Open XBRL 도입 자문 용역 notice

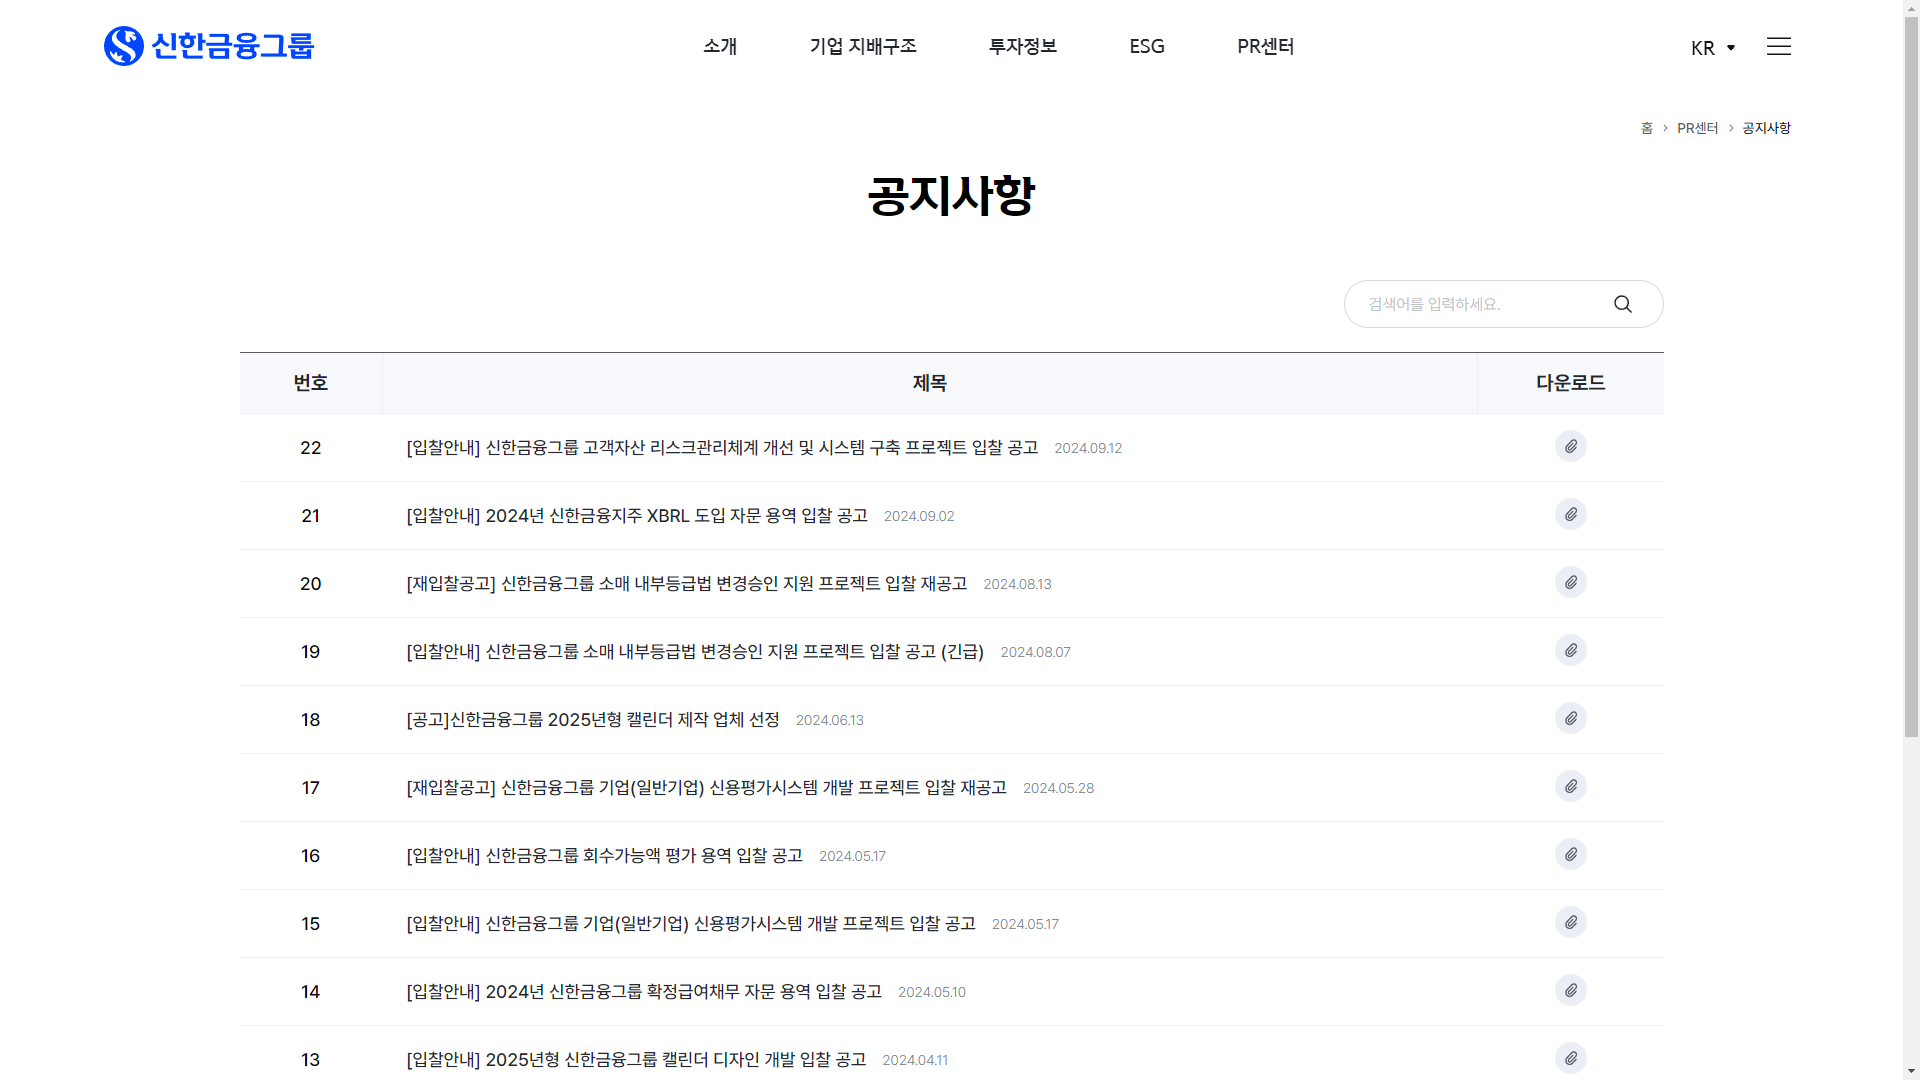coord(637,516)
